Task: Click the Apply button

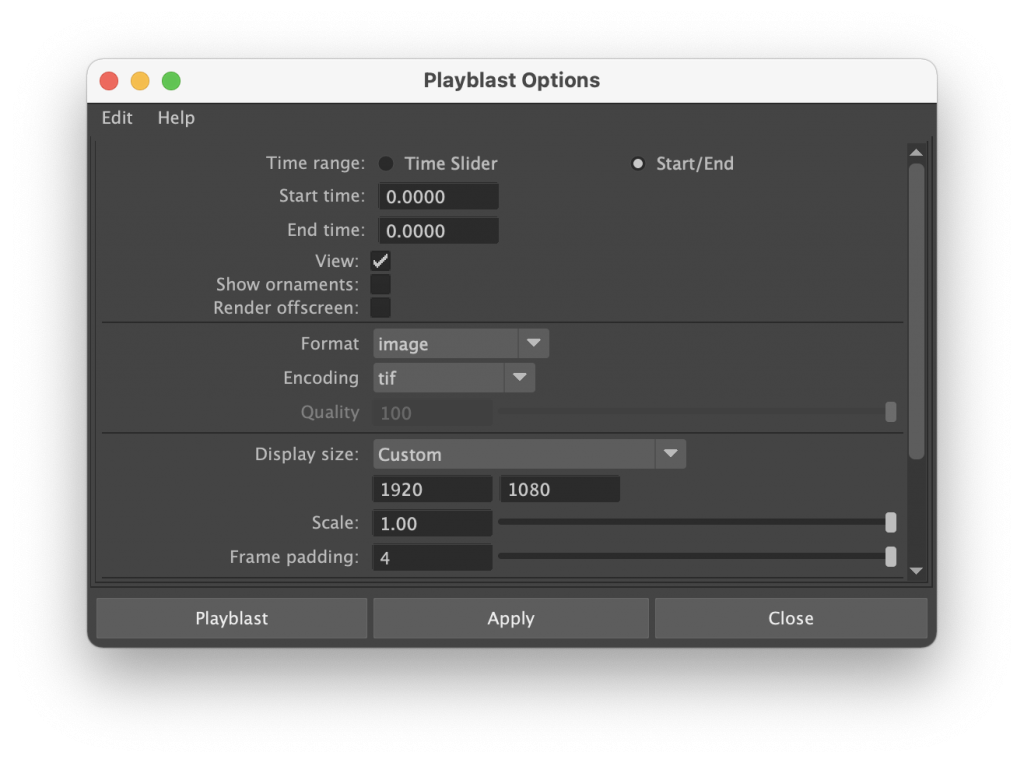Action: [x=511, y=618]
